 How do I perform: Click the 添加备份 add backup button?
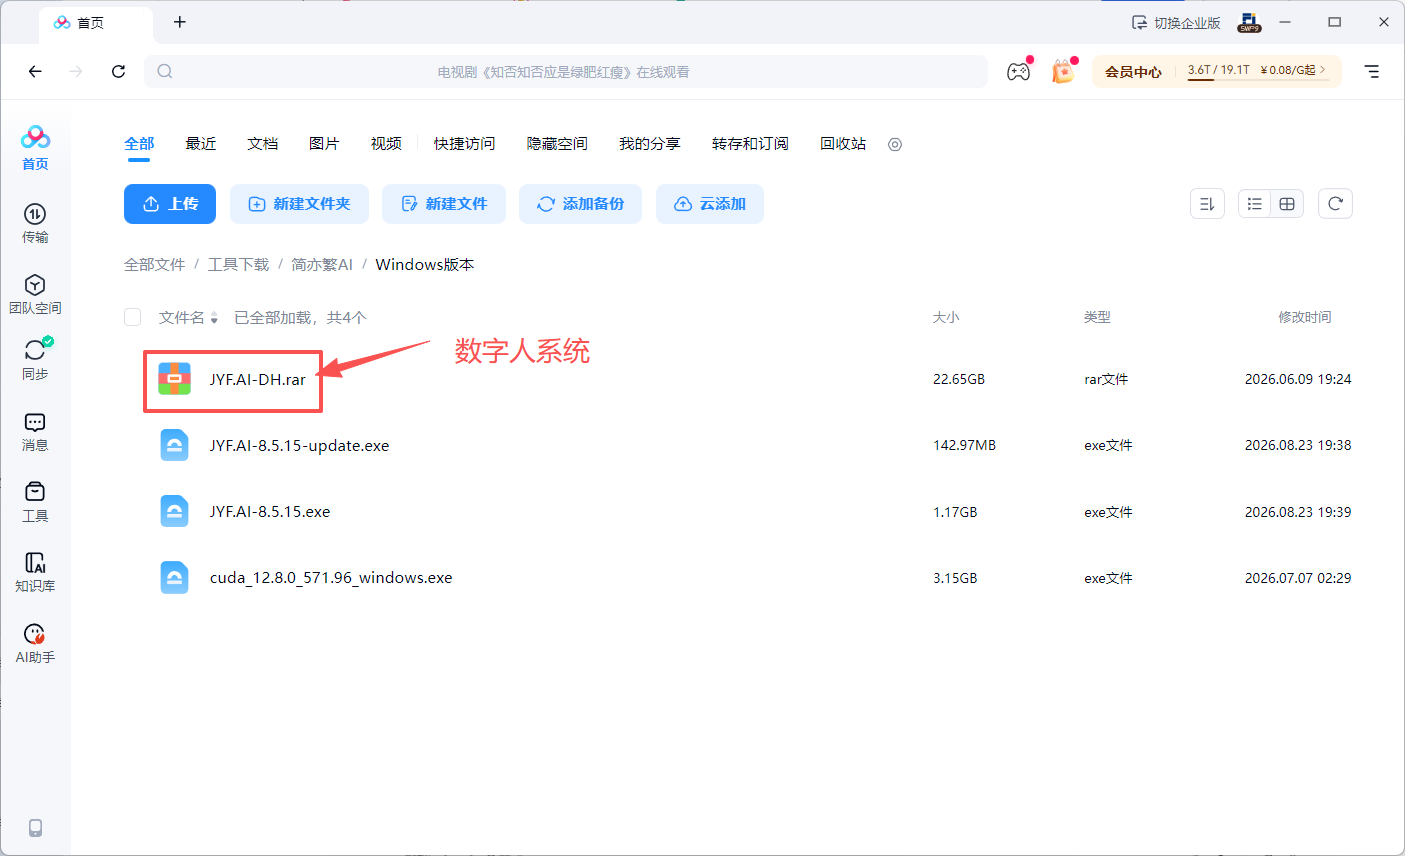(x=580, y=204)
